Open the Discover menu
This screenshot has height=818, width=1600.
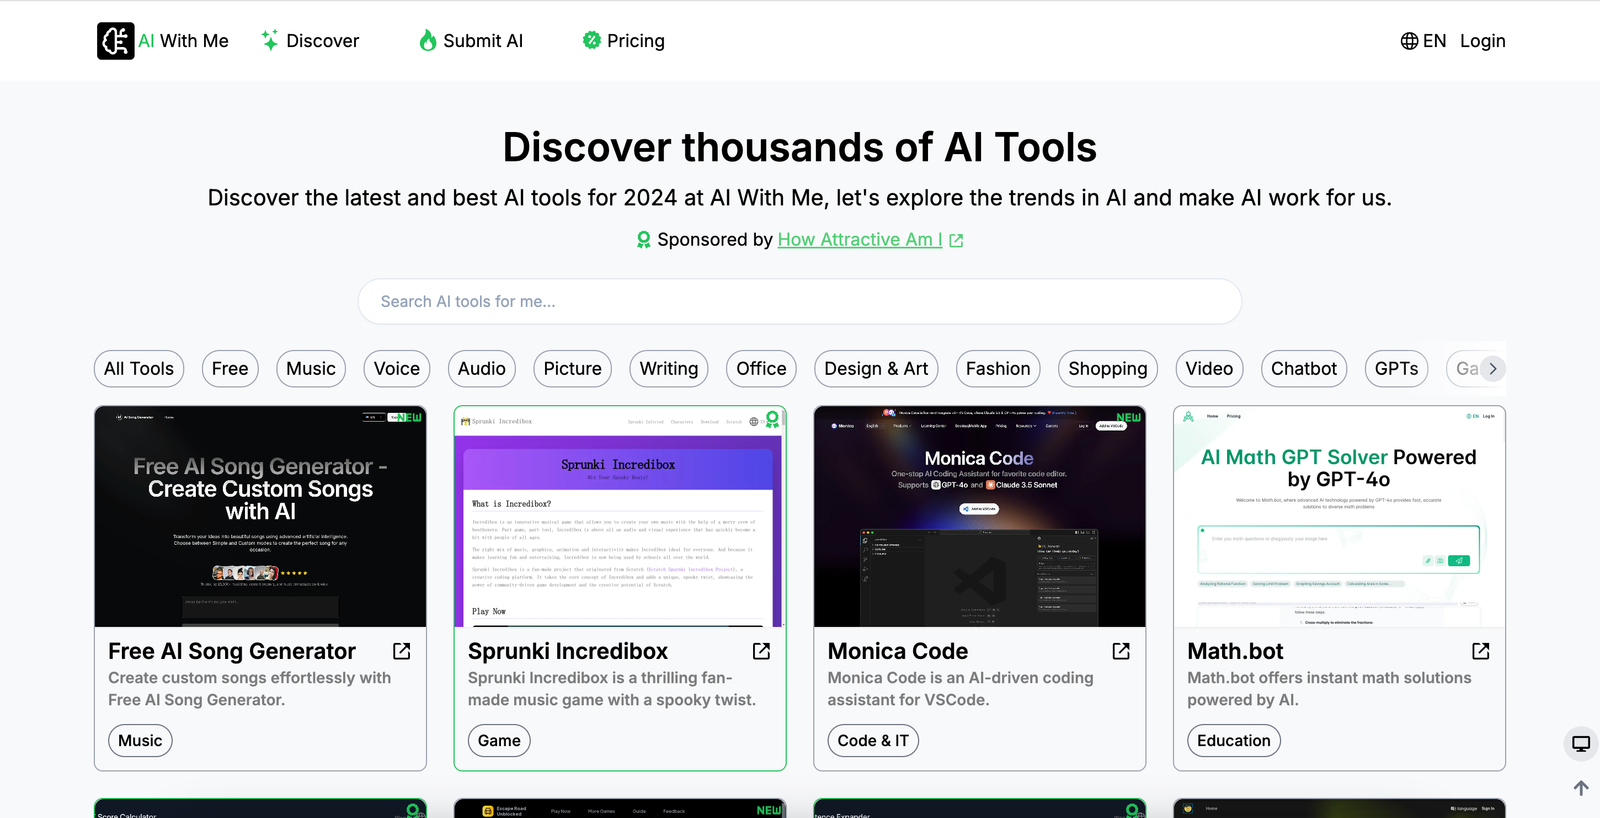point(310,41)
